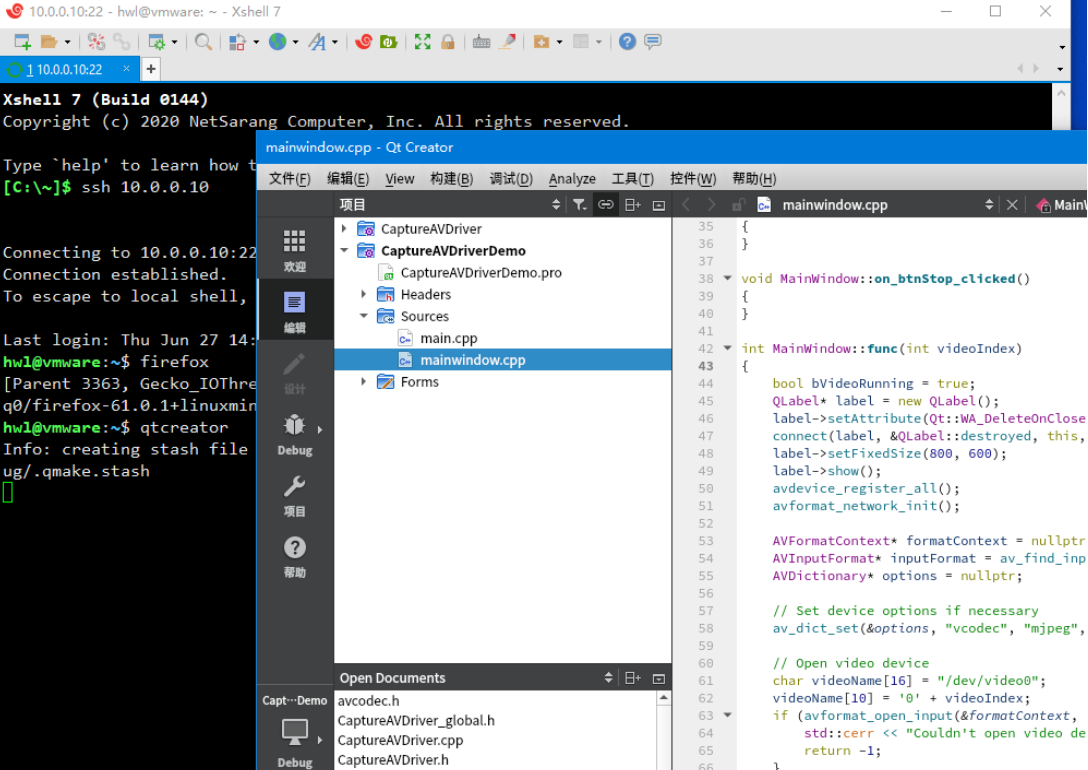Click the keyboard Key Mapping icon in Xshell
The image size is (1088, 770).
point(482,42)
